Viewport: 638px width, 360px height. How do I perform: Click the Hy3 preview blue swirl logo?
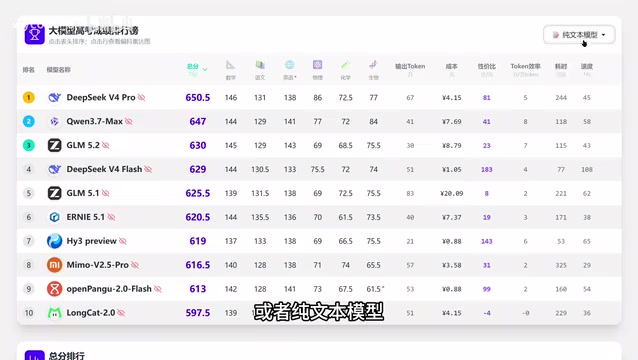(x=55, y=241)
